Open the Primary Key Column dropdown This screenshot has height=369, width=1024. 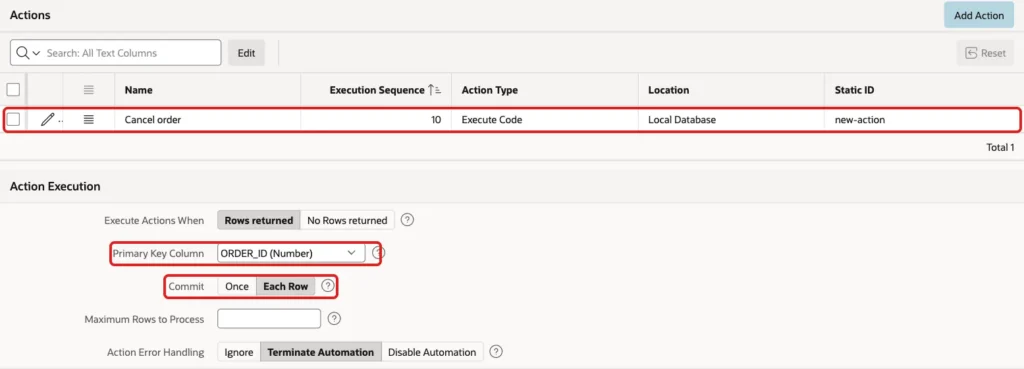coord(291,253)
